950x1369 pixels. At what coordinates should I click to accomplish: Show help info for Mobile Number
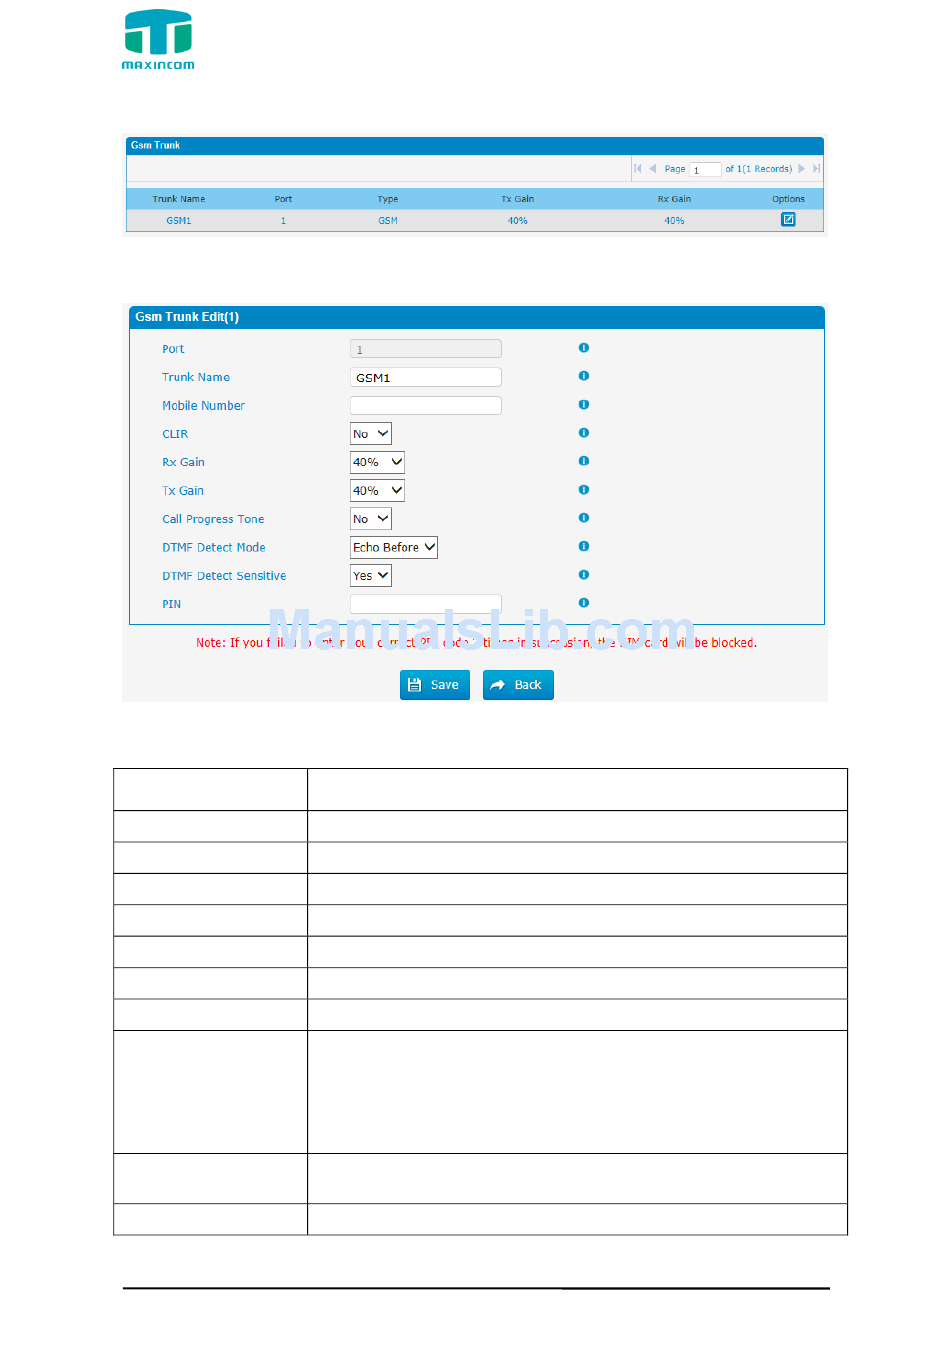[584, 405]
